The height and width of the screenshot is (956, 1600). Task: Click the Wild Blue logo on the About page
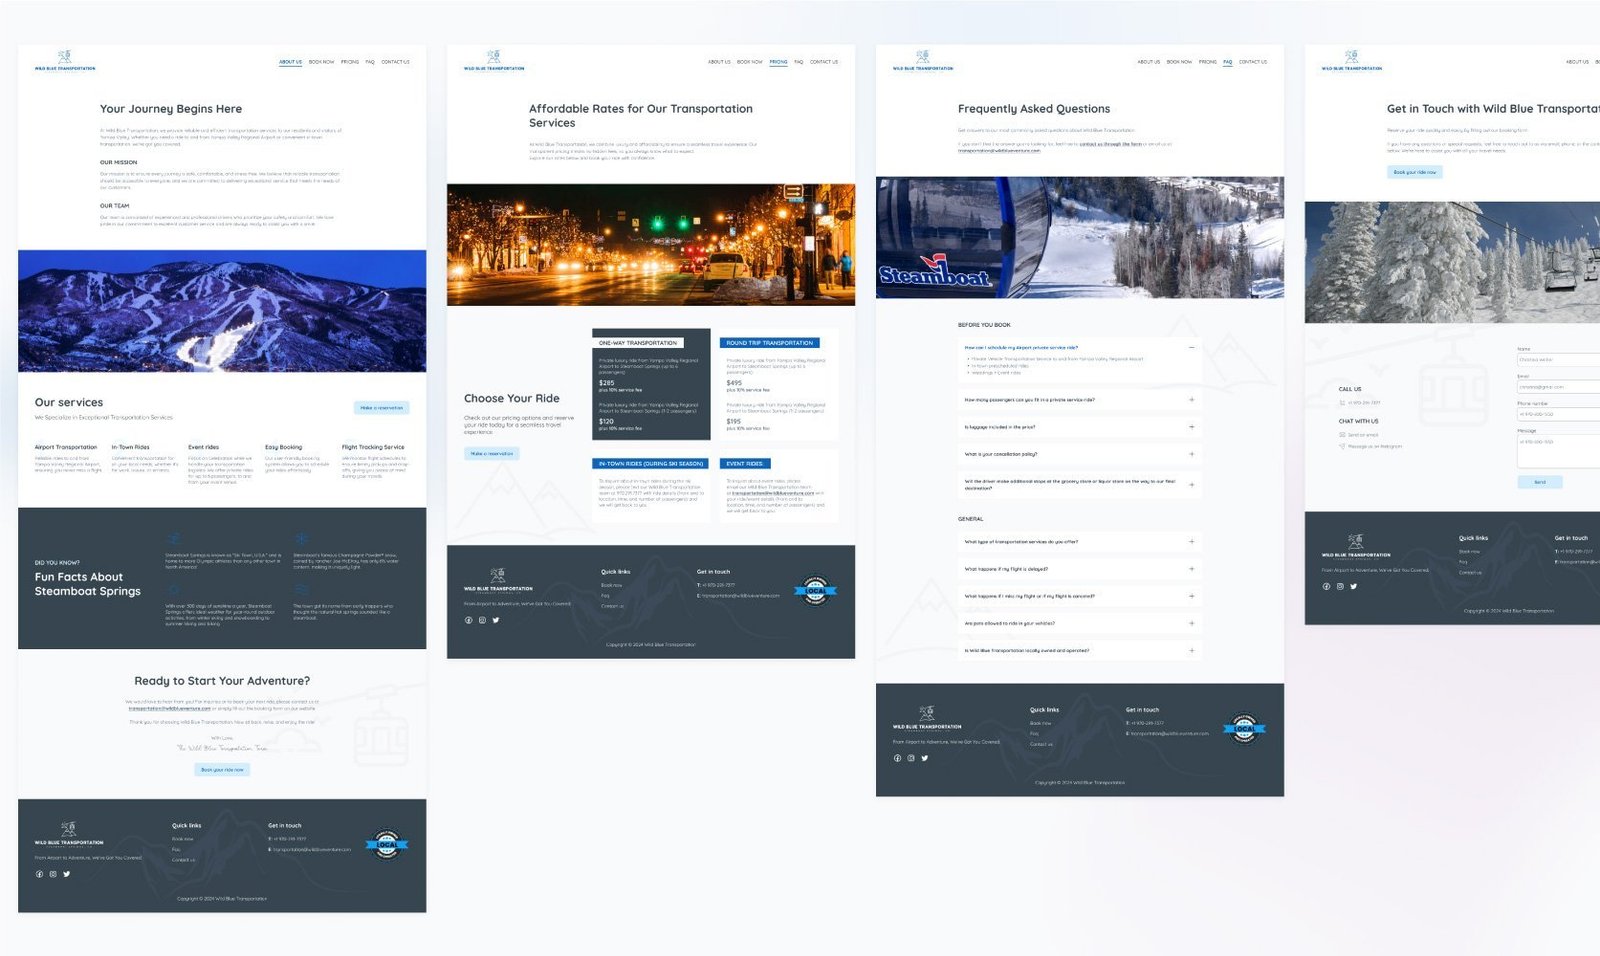click(65, 60)
